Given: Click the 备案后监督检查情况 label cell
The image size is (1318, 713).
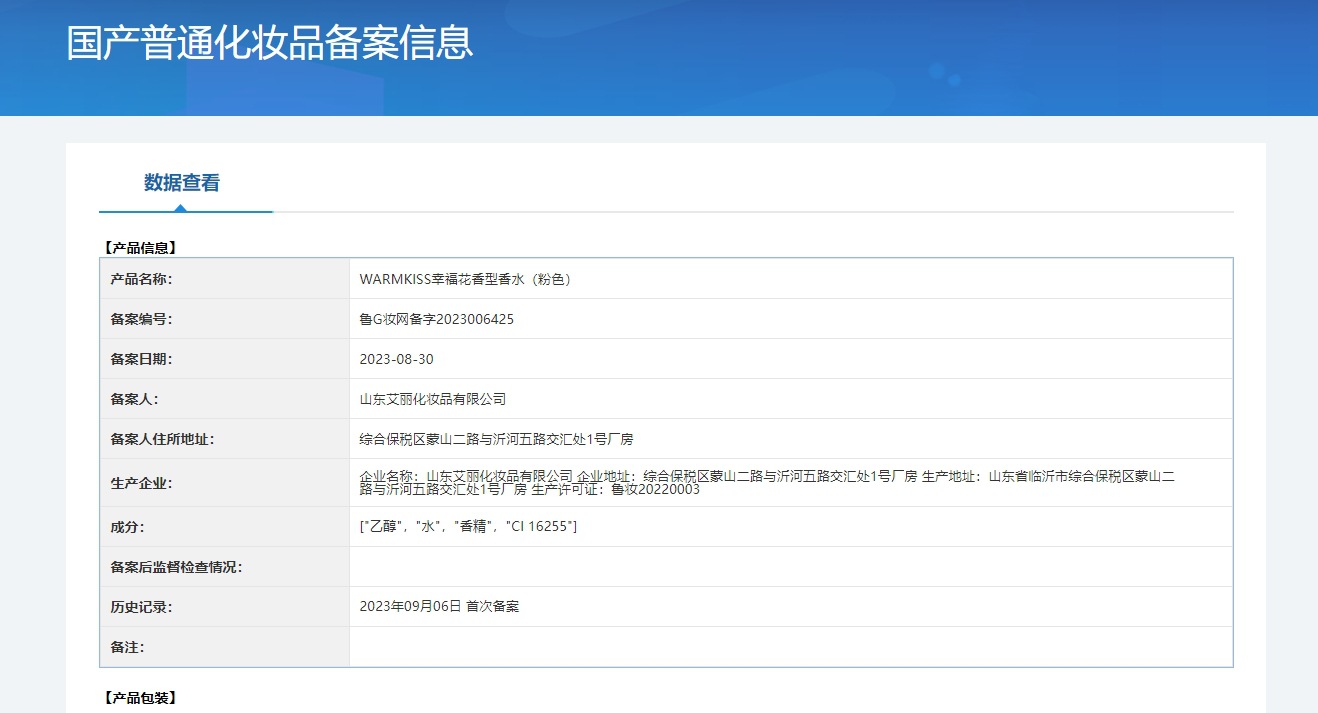Looking at the screenshot, I should 225,567.
